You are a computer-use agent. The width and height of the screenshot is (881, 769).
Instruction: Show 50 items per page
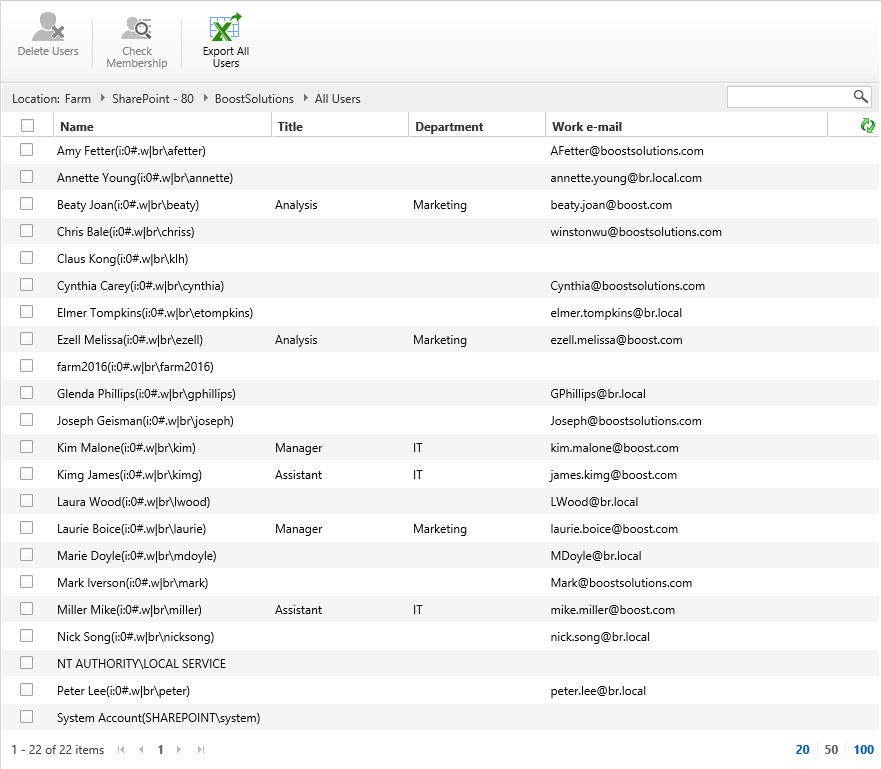(831, 749)
